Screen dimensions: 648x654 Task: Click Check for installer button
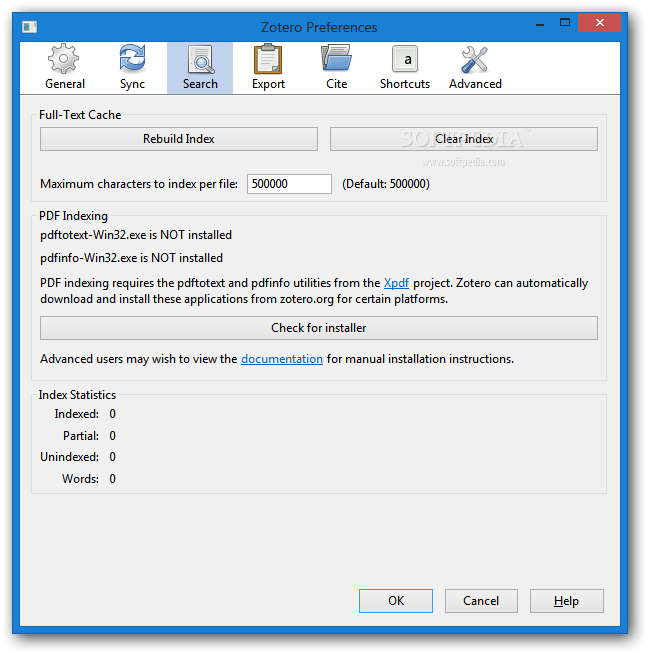[319, 328]
